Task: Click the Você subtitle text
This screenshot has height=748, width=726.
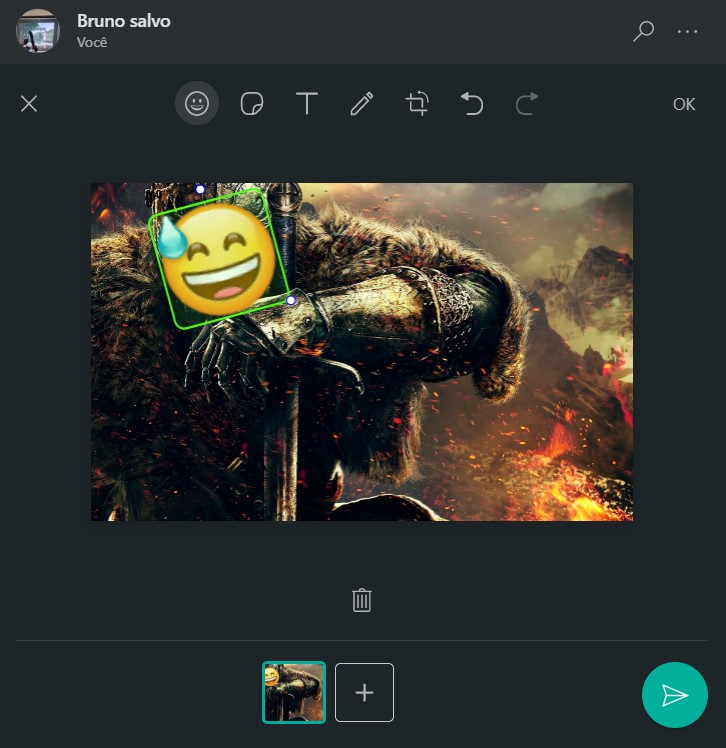Action: tap(92, 42)
